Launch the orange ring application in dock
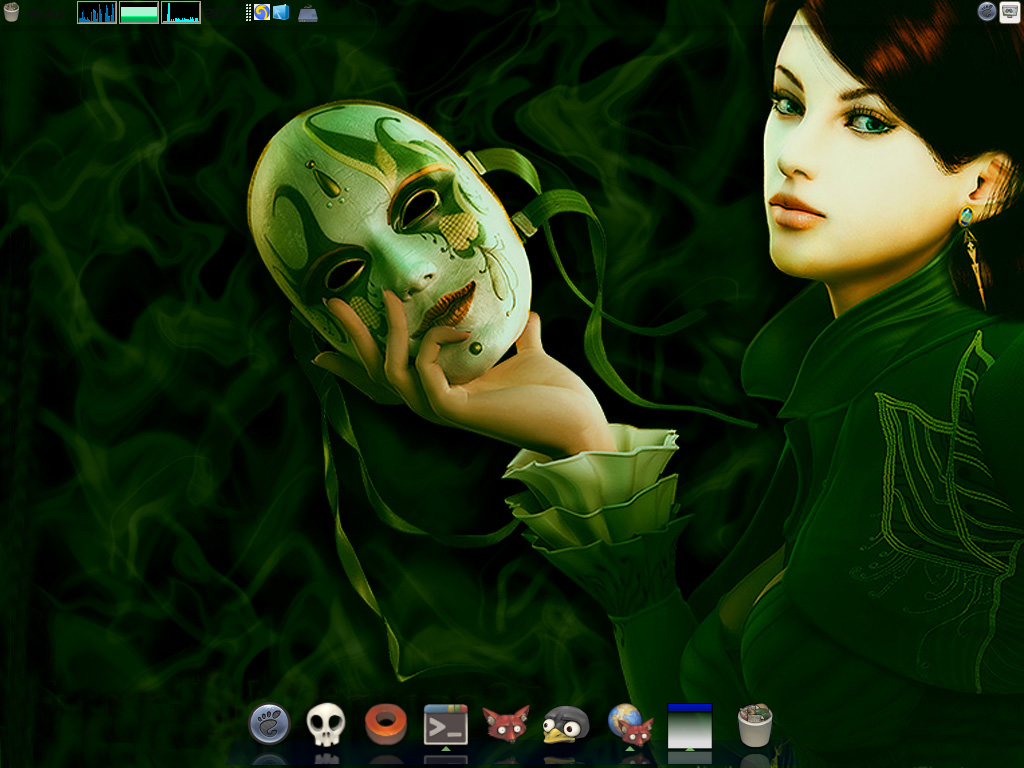 click(386, 724)
